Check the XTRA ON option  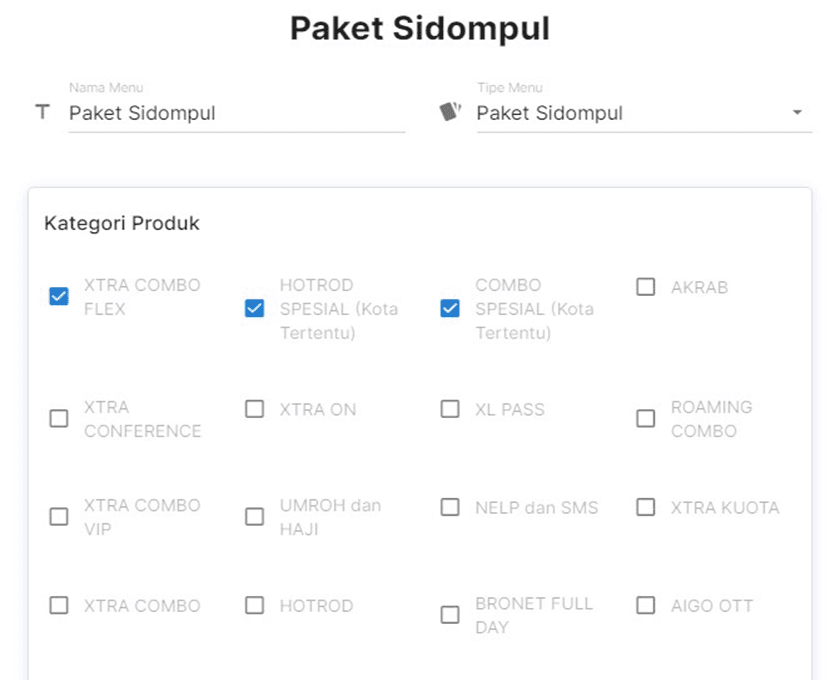(x=255, y=409)
